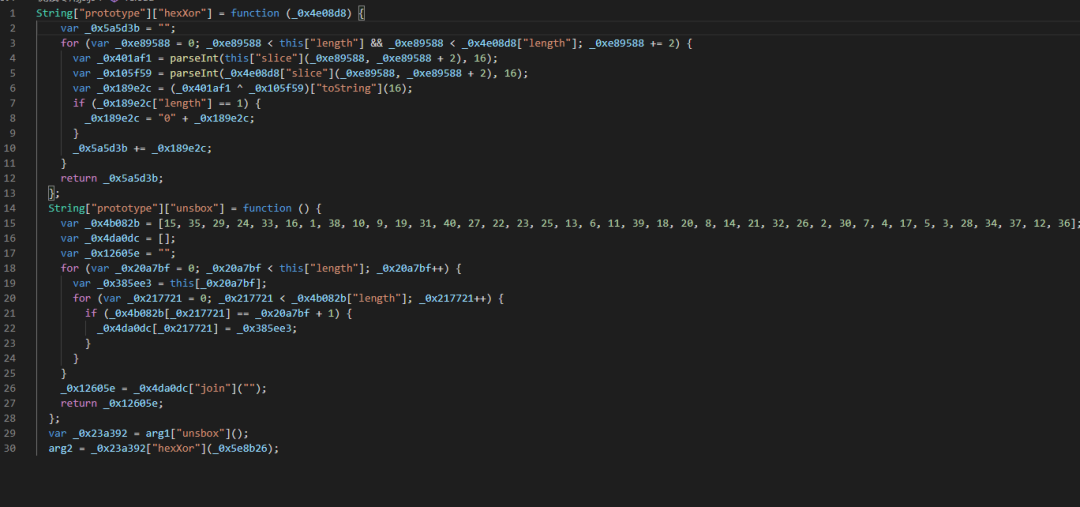Click line number 14 in the gutter
The width and height of the screenshot is (1080, 507).
pos(10,208)
